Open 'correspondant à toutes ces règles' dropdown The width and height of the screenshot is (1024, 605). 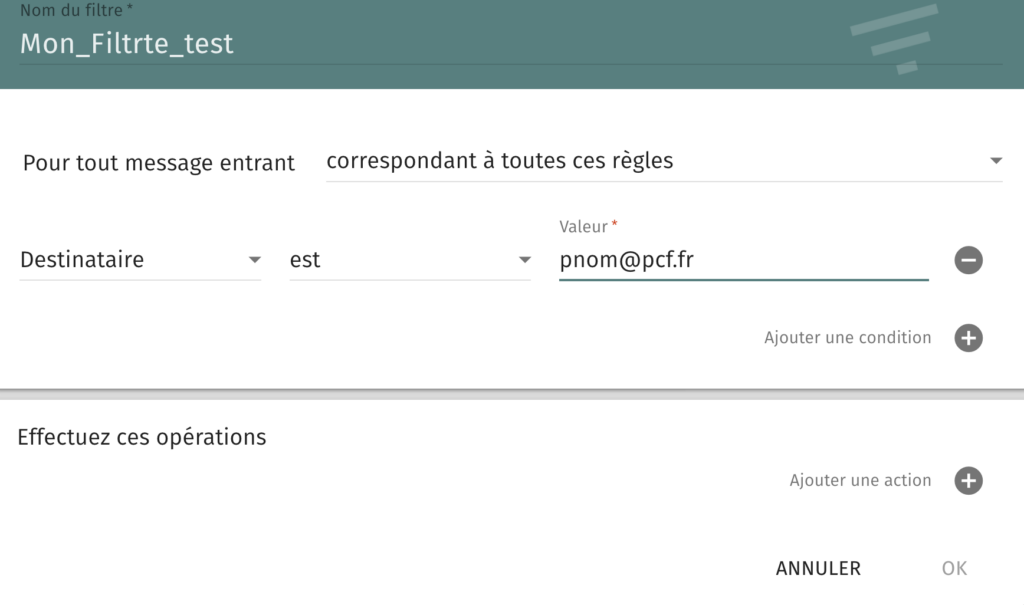[664, 161]
